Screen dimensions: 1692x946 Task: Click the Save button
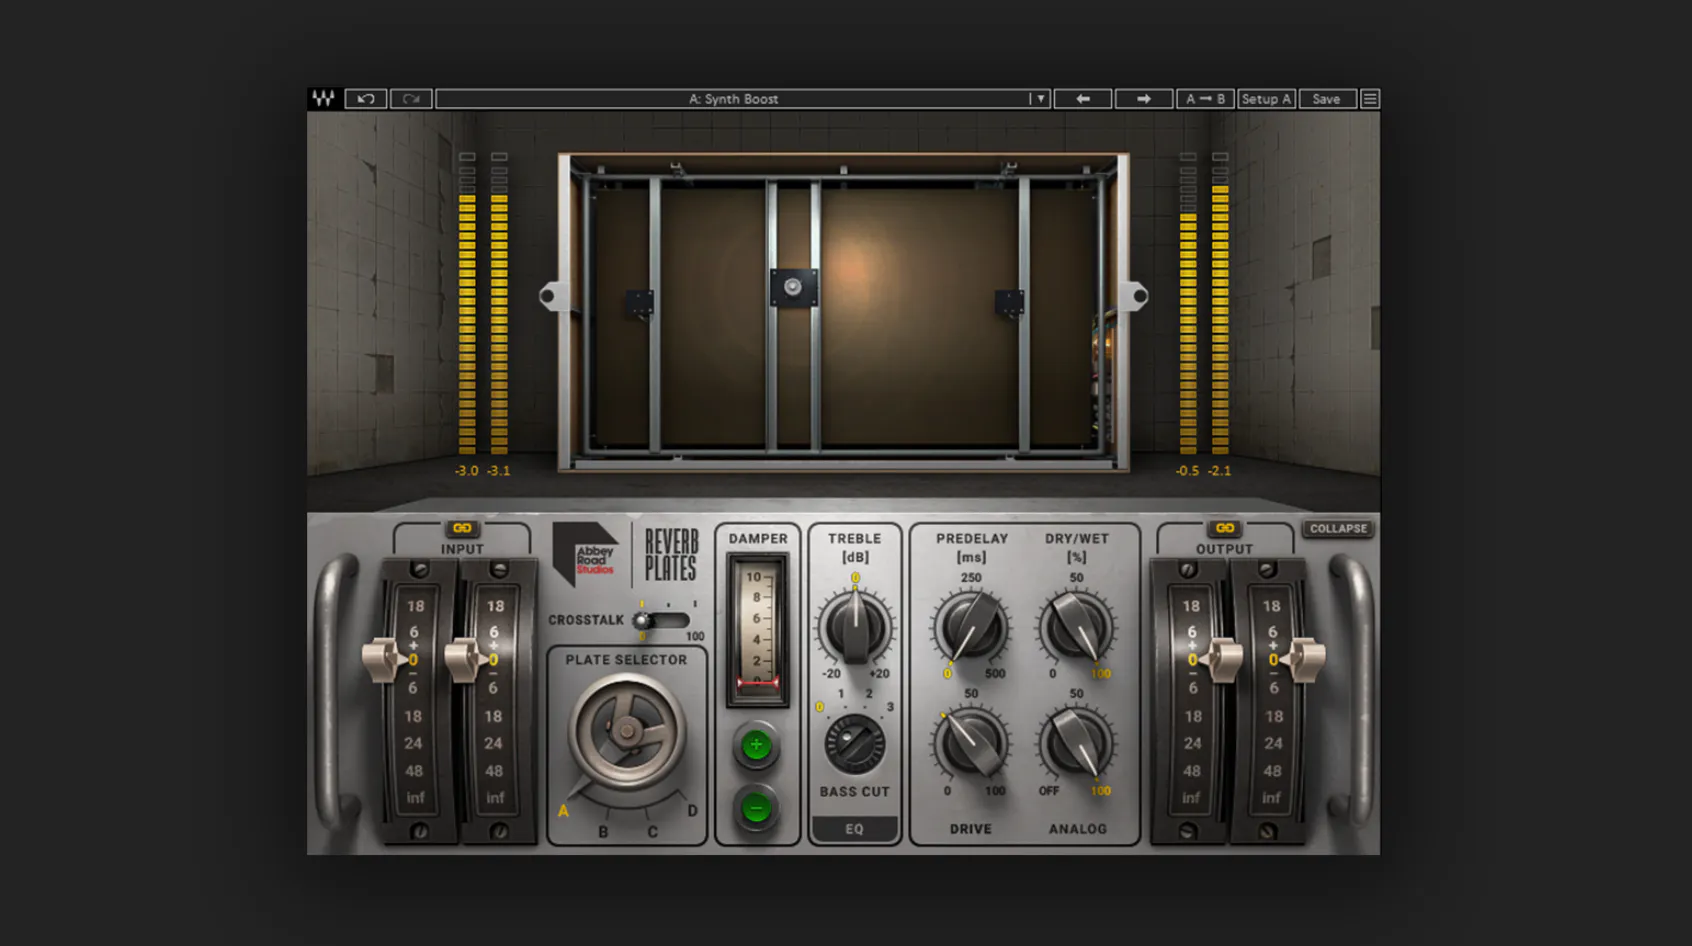[x=1327, y=98]
